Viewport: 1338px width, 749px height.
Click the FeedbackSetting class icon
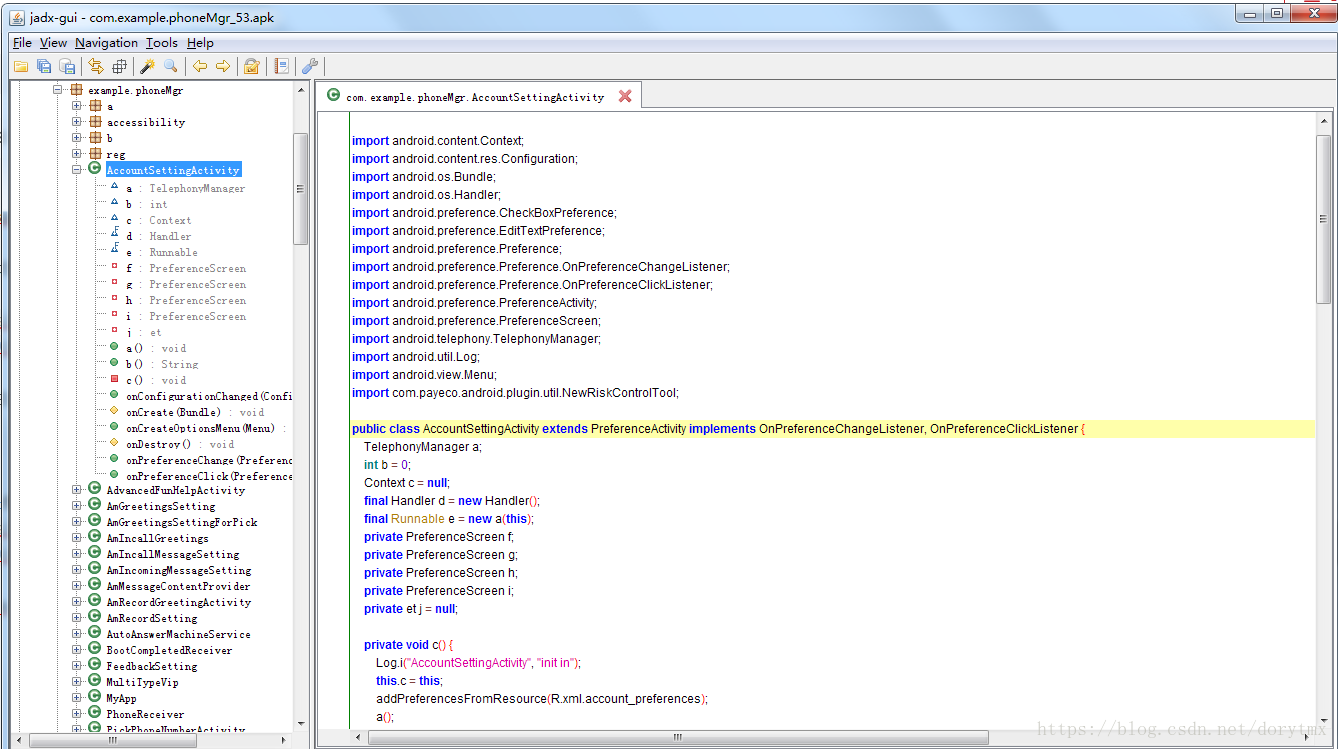(95, 666)
